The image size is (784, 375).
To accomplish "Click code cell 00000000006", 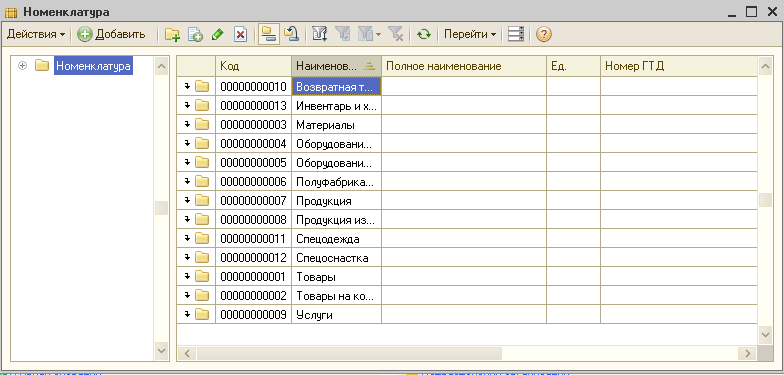I will [254, 182].
